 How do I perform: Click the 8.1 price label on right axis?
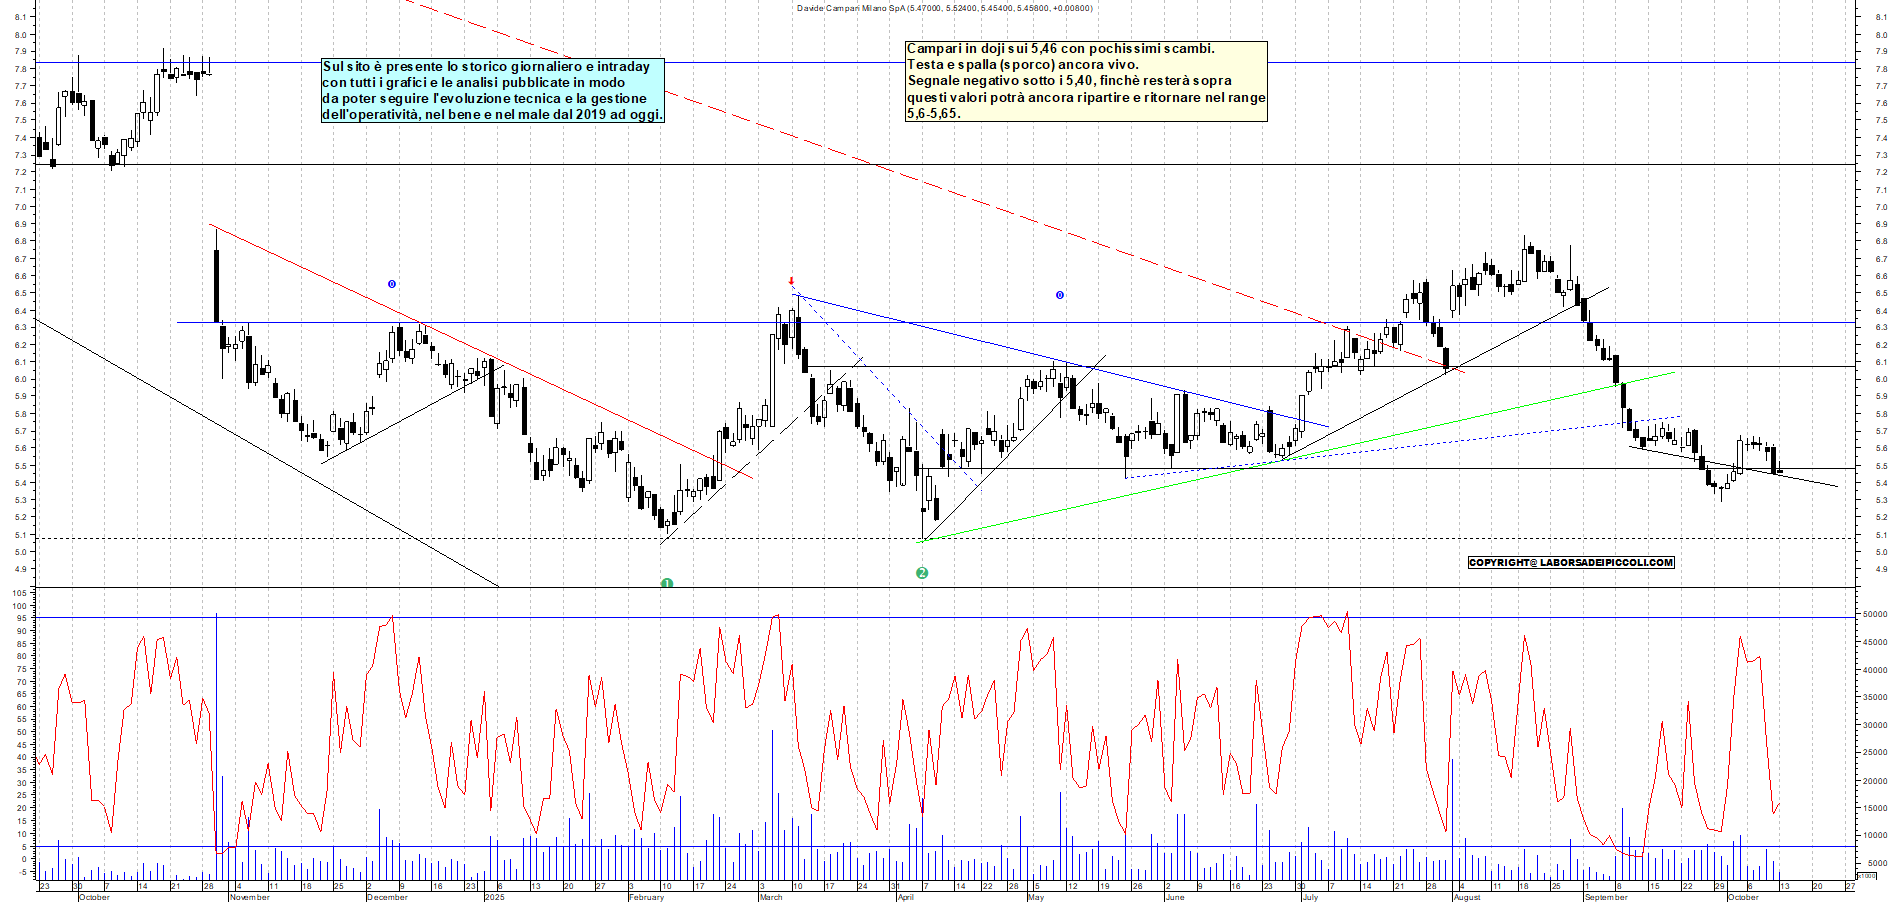click(x=1881, y=17)
